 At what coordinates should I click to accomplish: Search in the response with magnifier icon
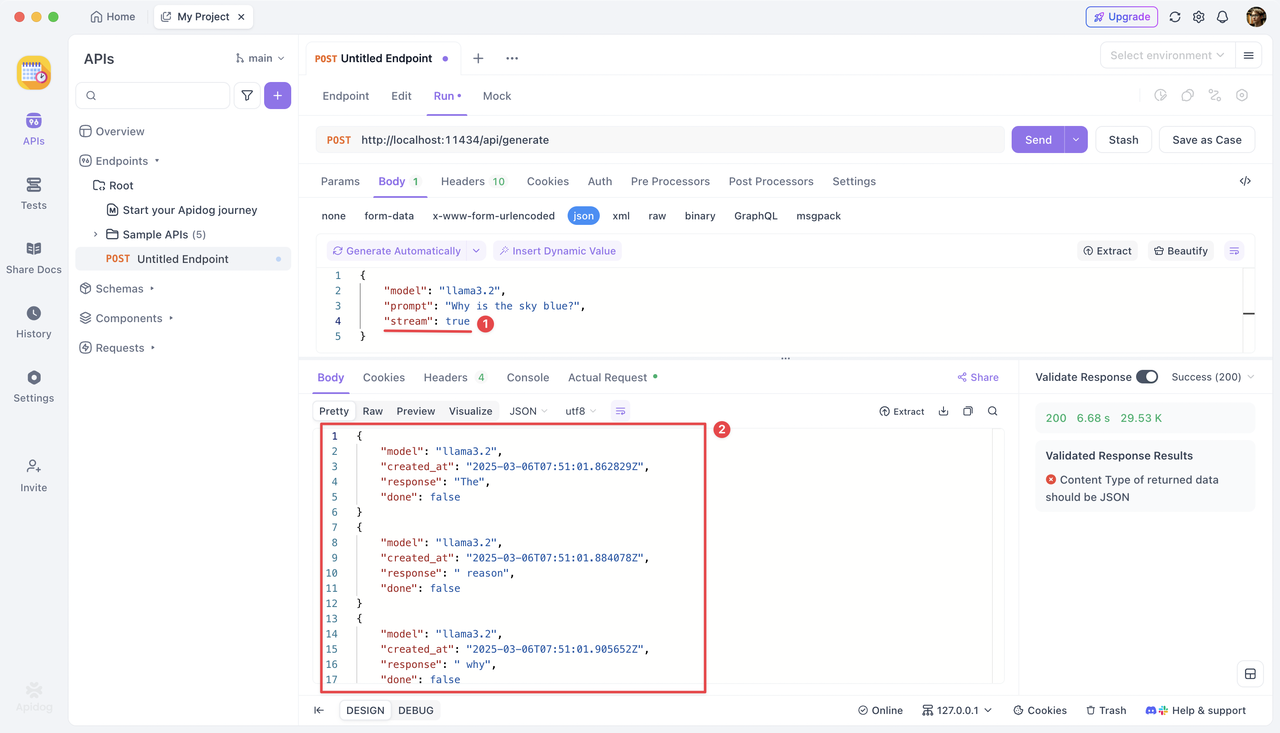pyautogui.click(x=993, y=411)
